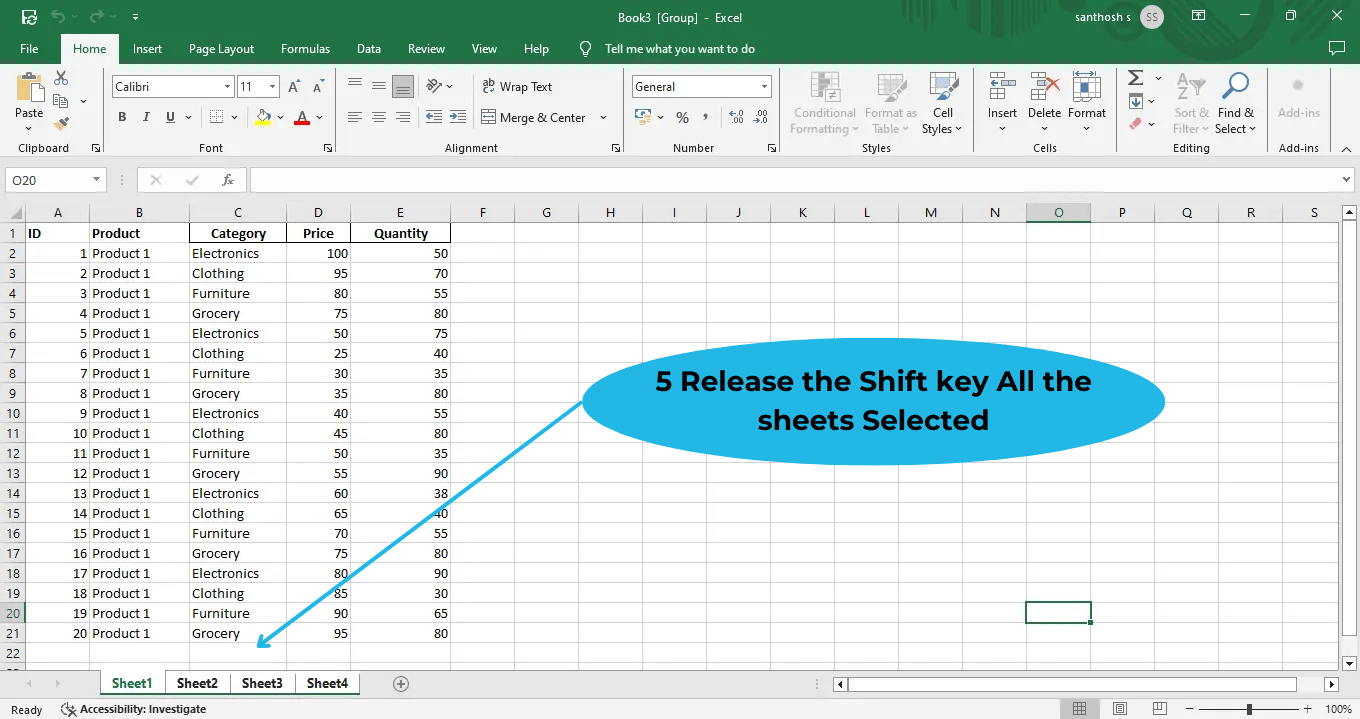Select the Sheet3 worksheet tab
Viewport: 1360px width, 719px height.
(x=261, y=683)
